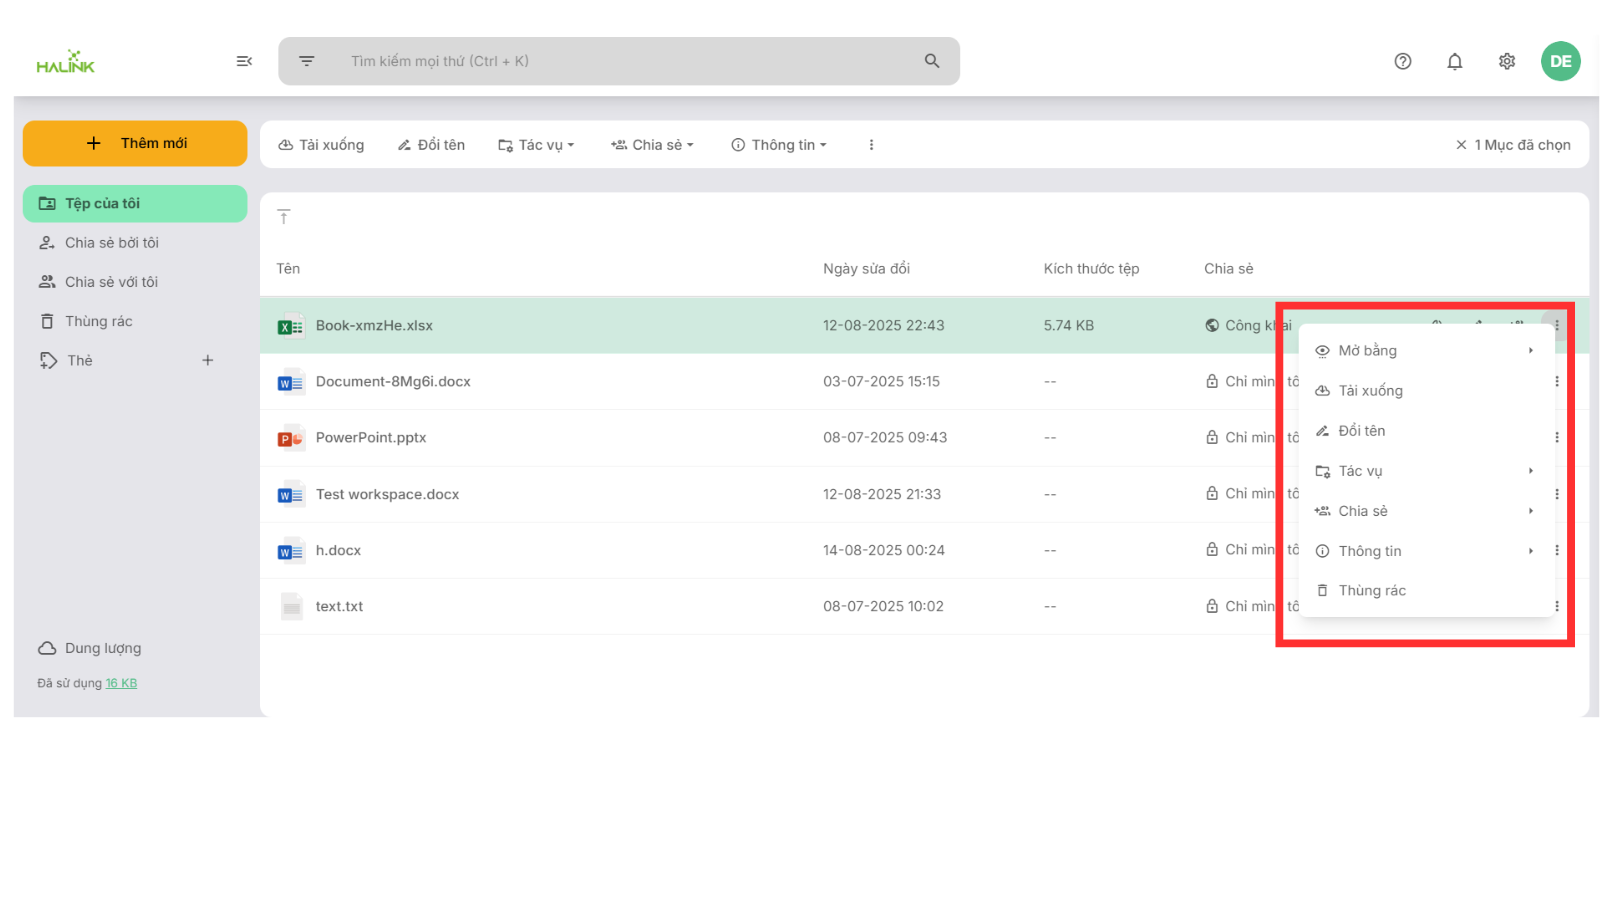The width and height of the screenshot is (1600, 900).
Task: Open three-dot menu for h.docx row
Action: 1557,550
